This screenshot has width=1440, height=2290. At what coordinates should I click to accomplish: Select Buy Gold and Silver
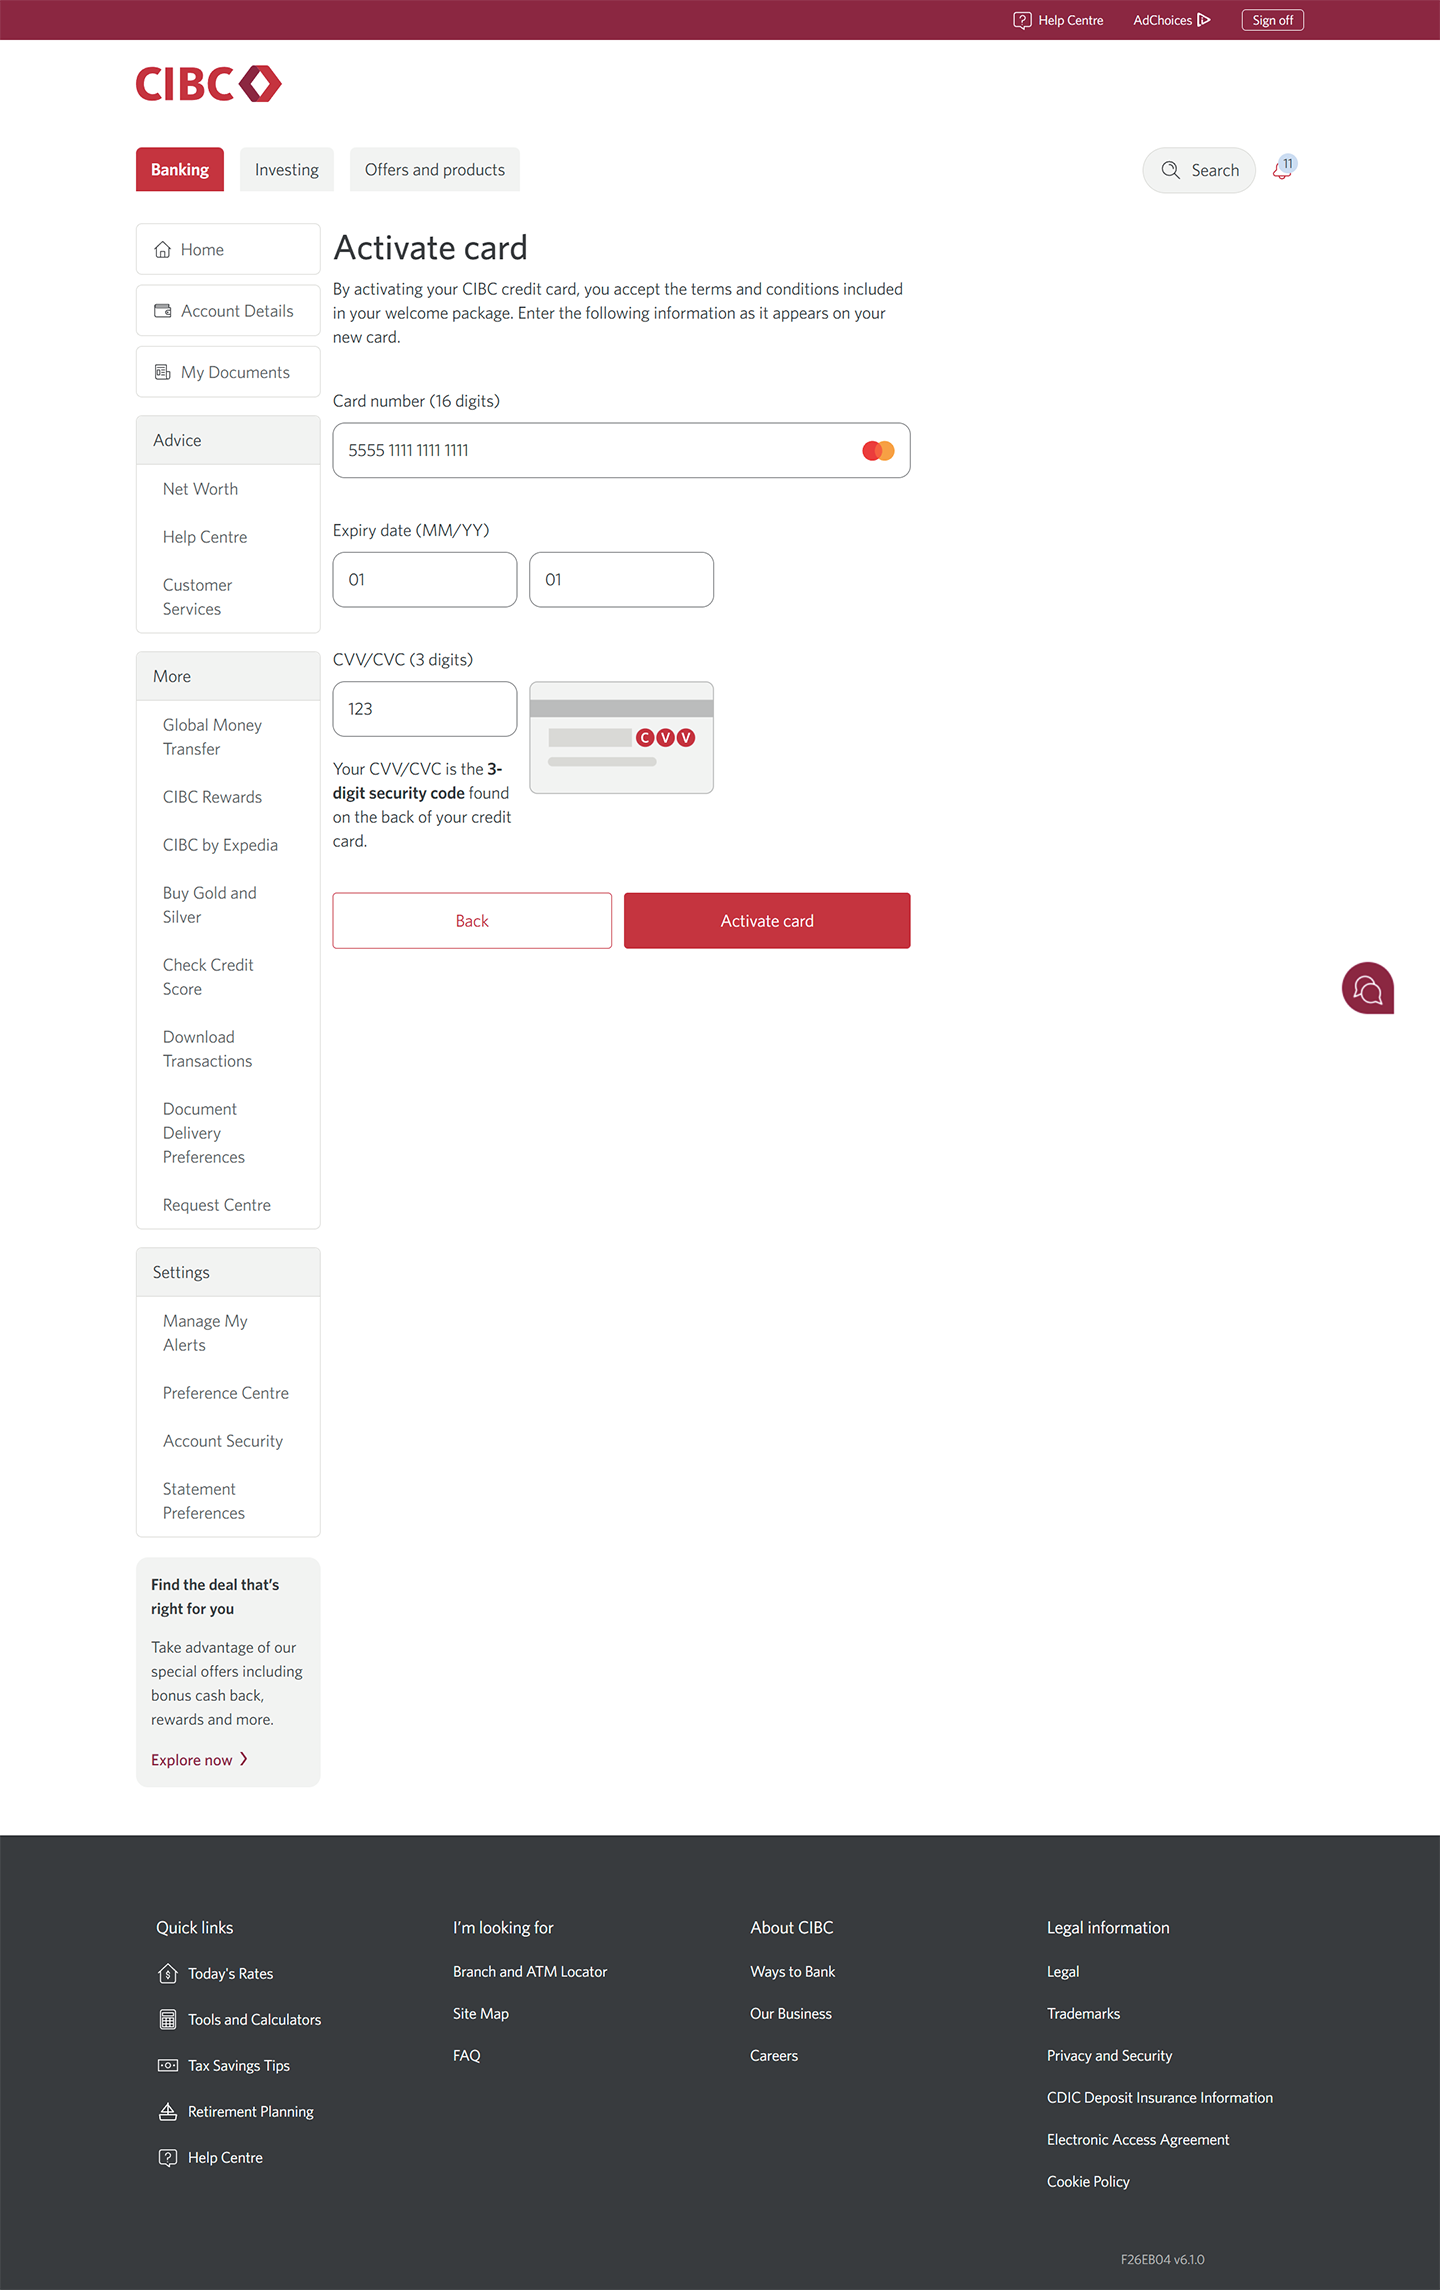[x=210, y=905]
